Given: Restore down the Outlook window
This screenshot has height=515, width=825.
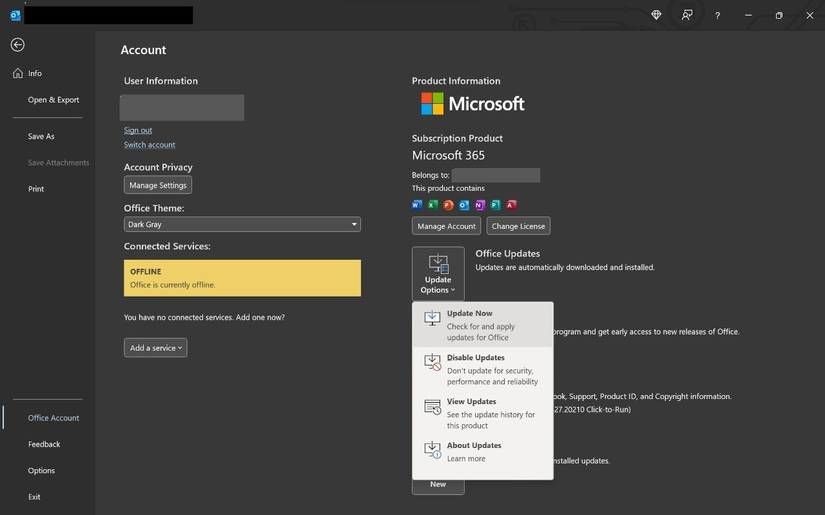Looking at the screenshot, I should pyautogui.click(x=779, y=15).
